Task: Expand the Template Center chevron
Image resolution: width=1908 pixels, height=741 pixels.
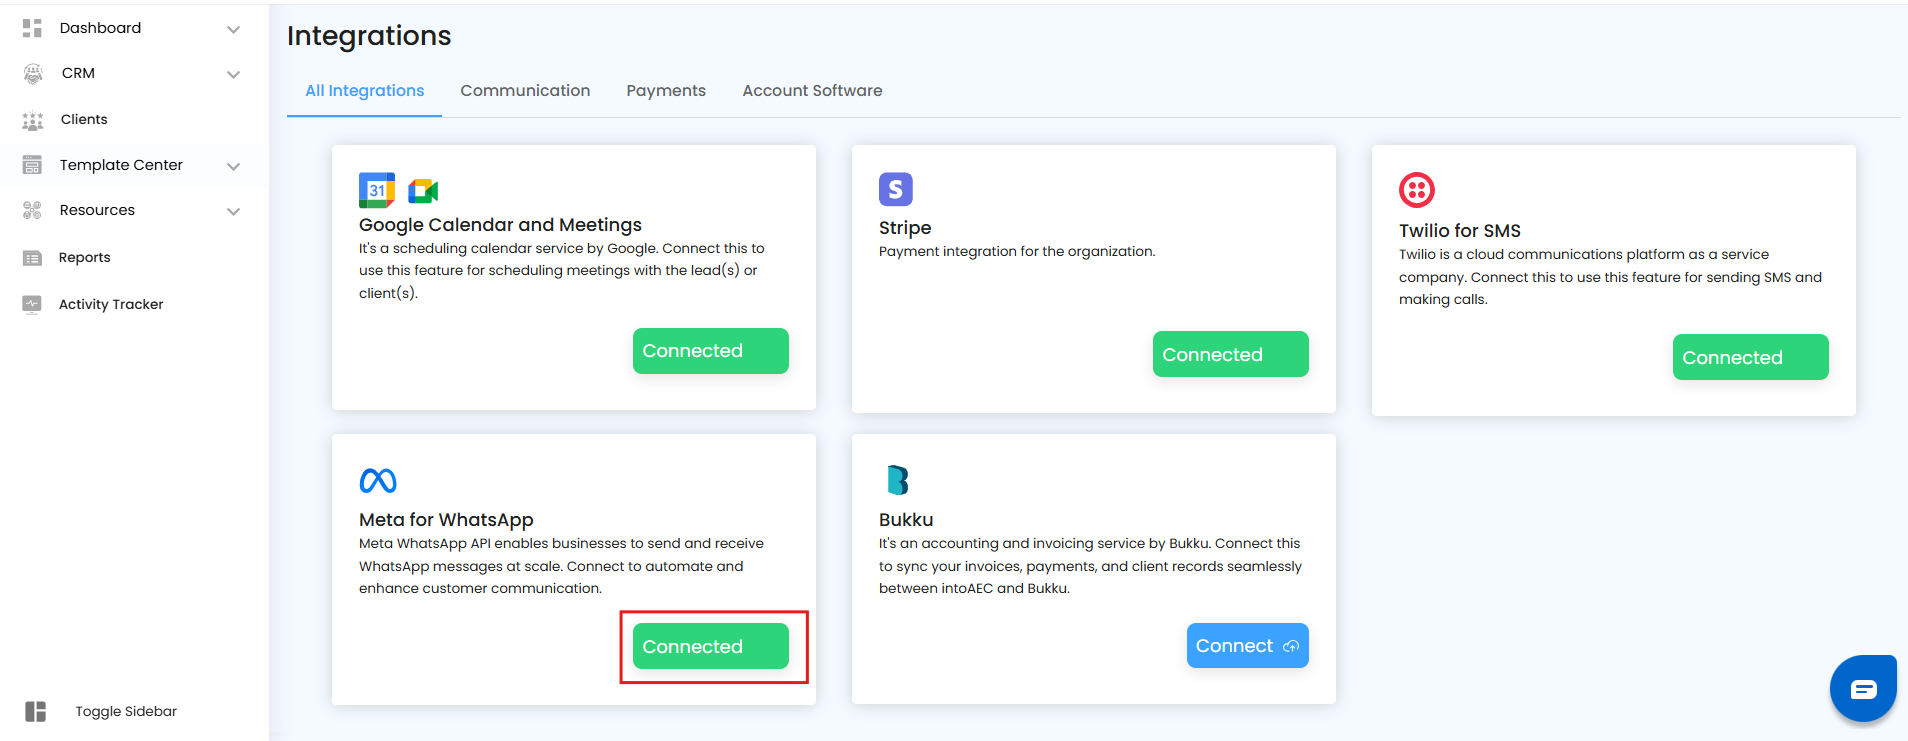Action: pos(233,166)
